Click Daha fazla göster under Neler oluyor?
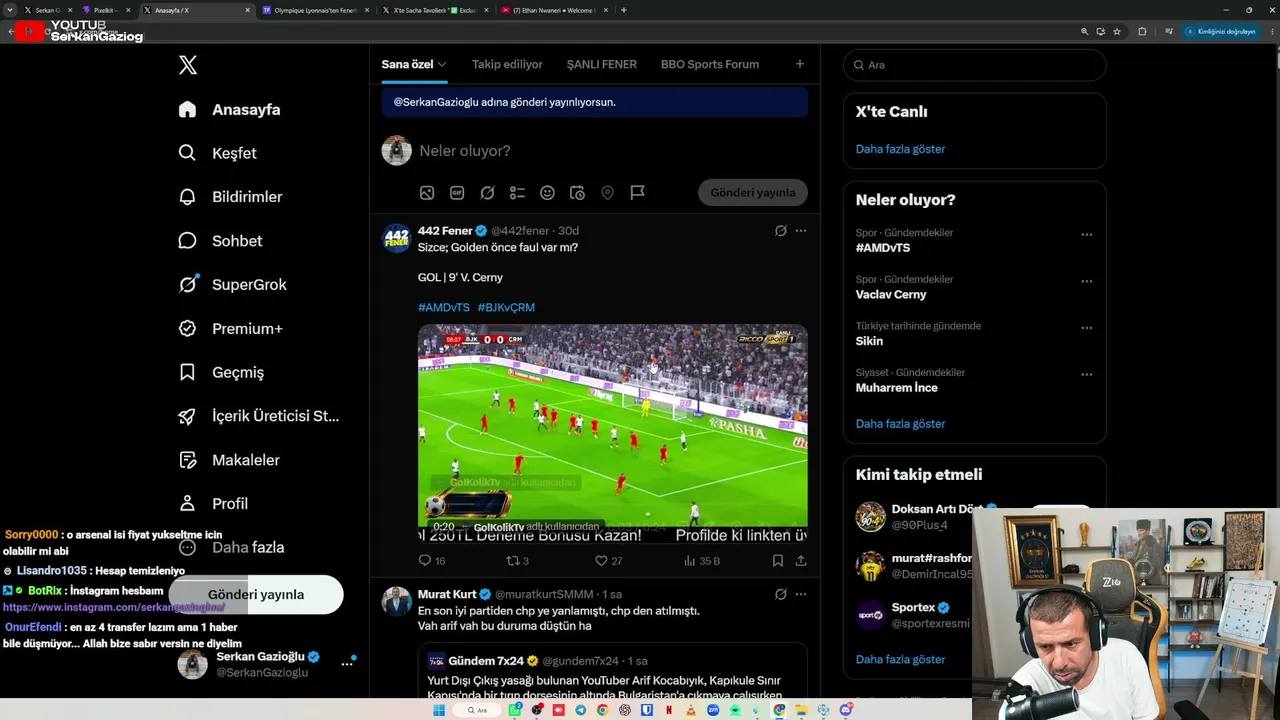 pyautogui.click(x=900, y=424)
